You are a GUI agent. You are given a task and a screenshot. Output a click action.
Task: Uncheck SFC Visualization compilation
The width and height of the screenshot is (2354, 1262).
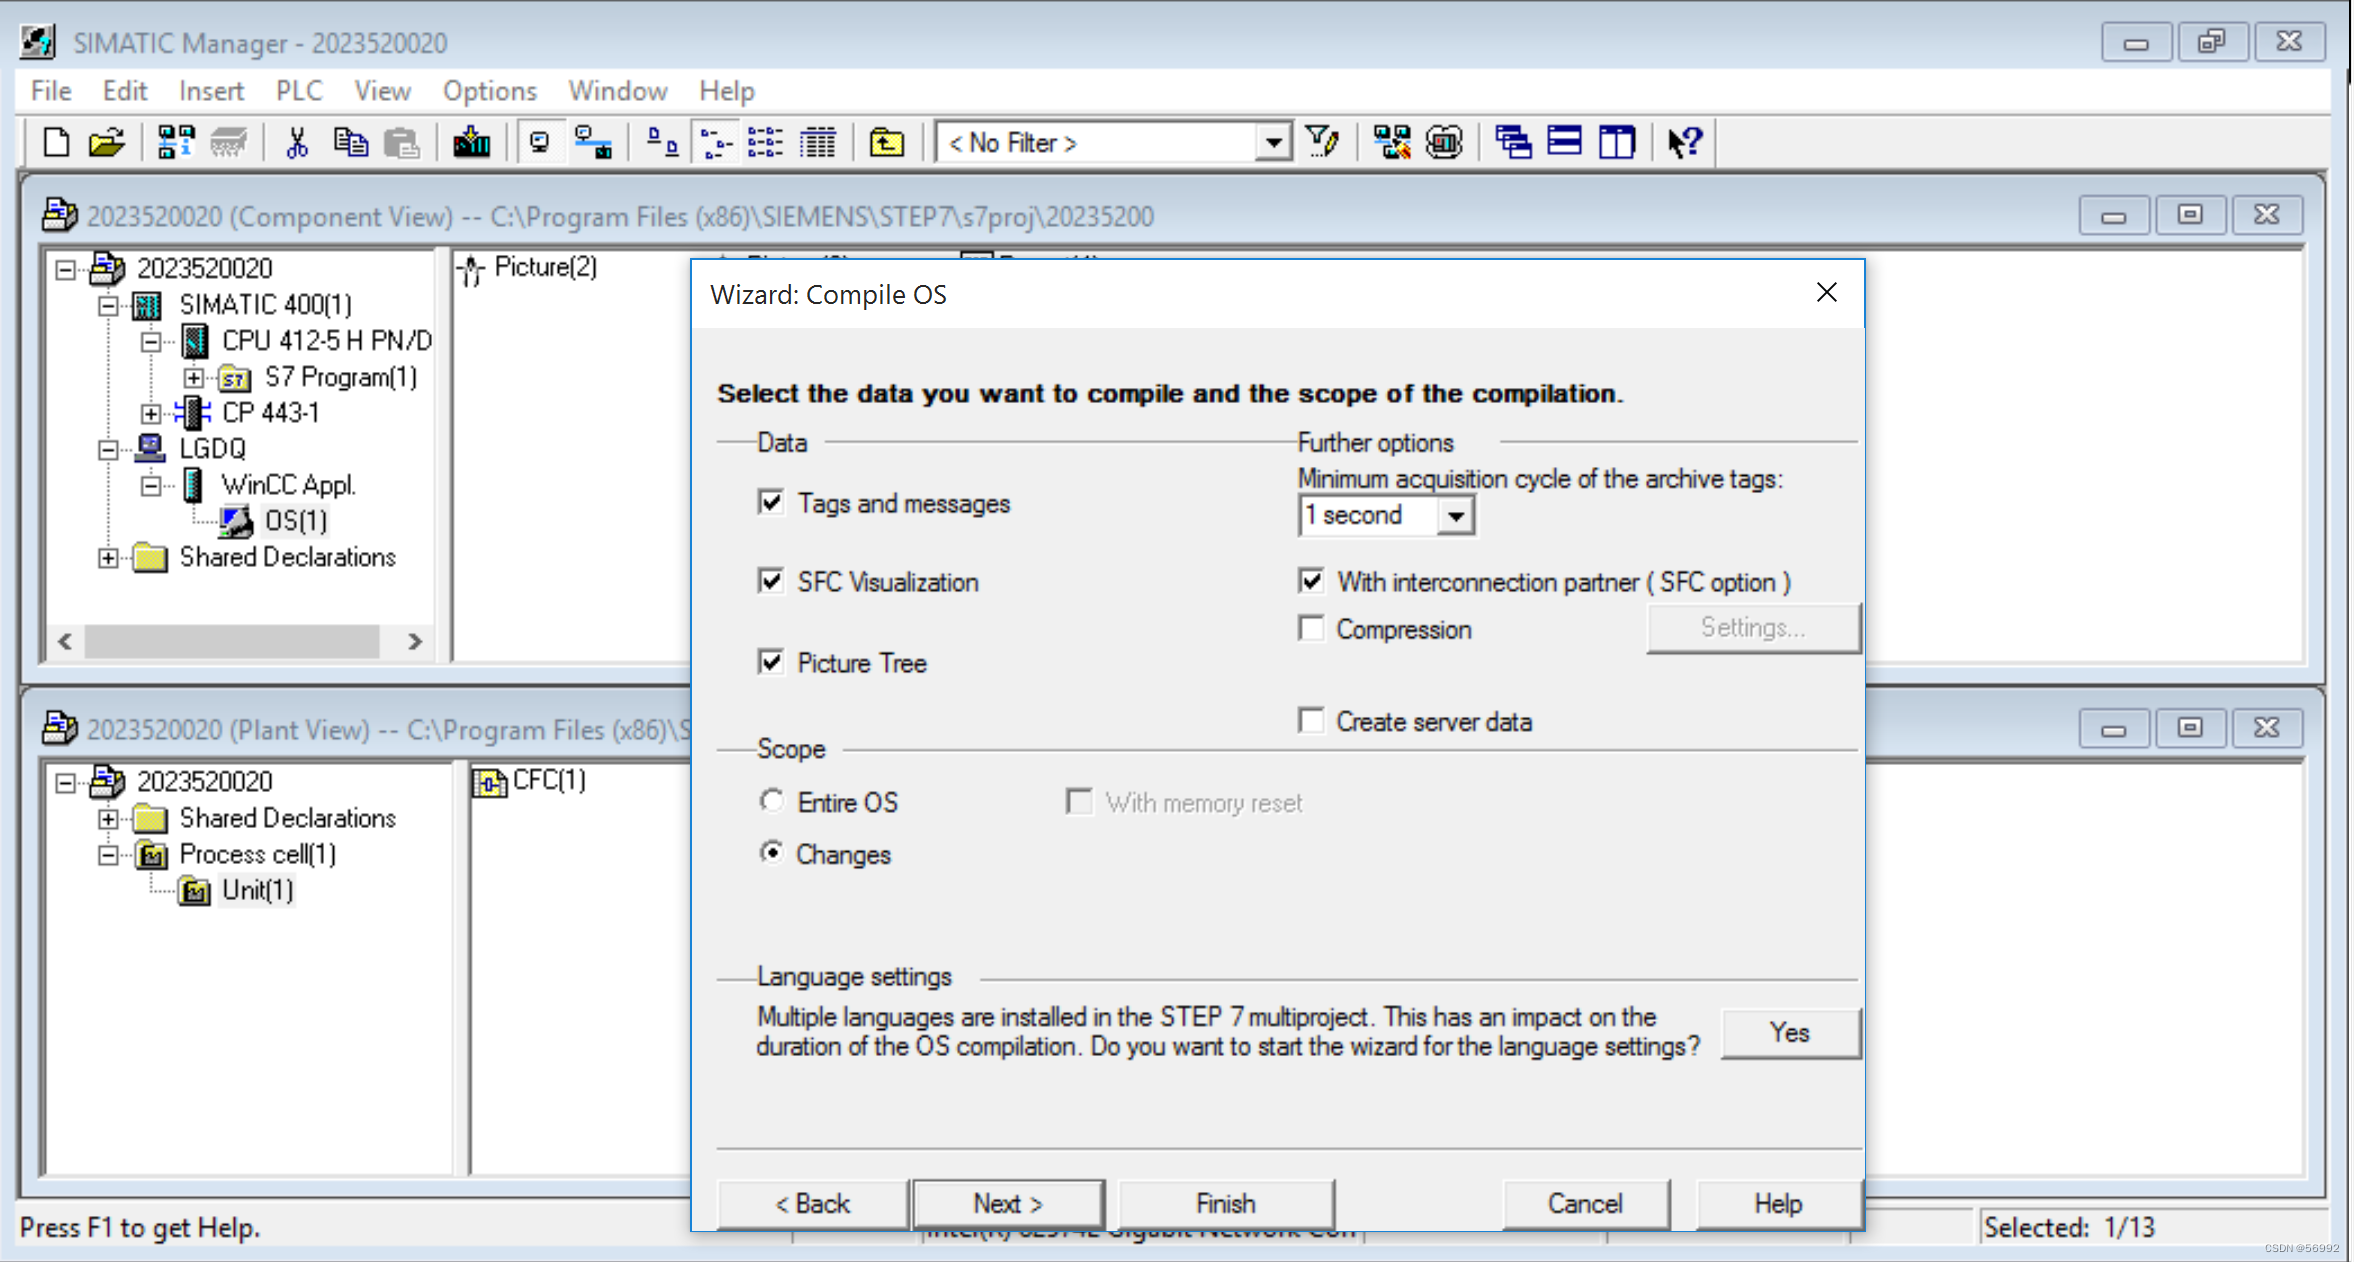(x=770, y=581)
